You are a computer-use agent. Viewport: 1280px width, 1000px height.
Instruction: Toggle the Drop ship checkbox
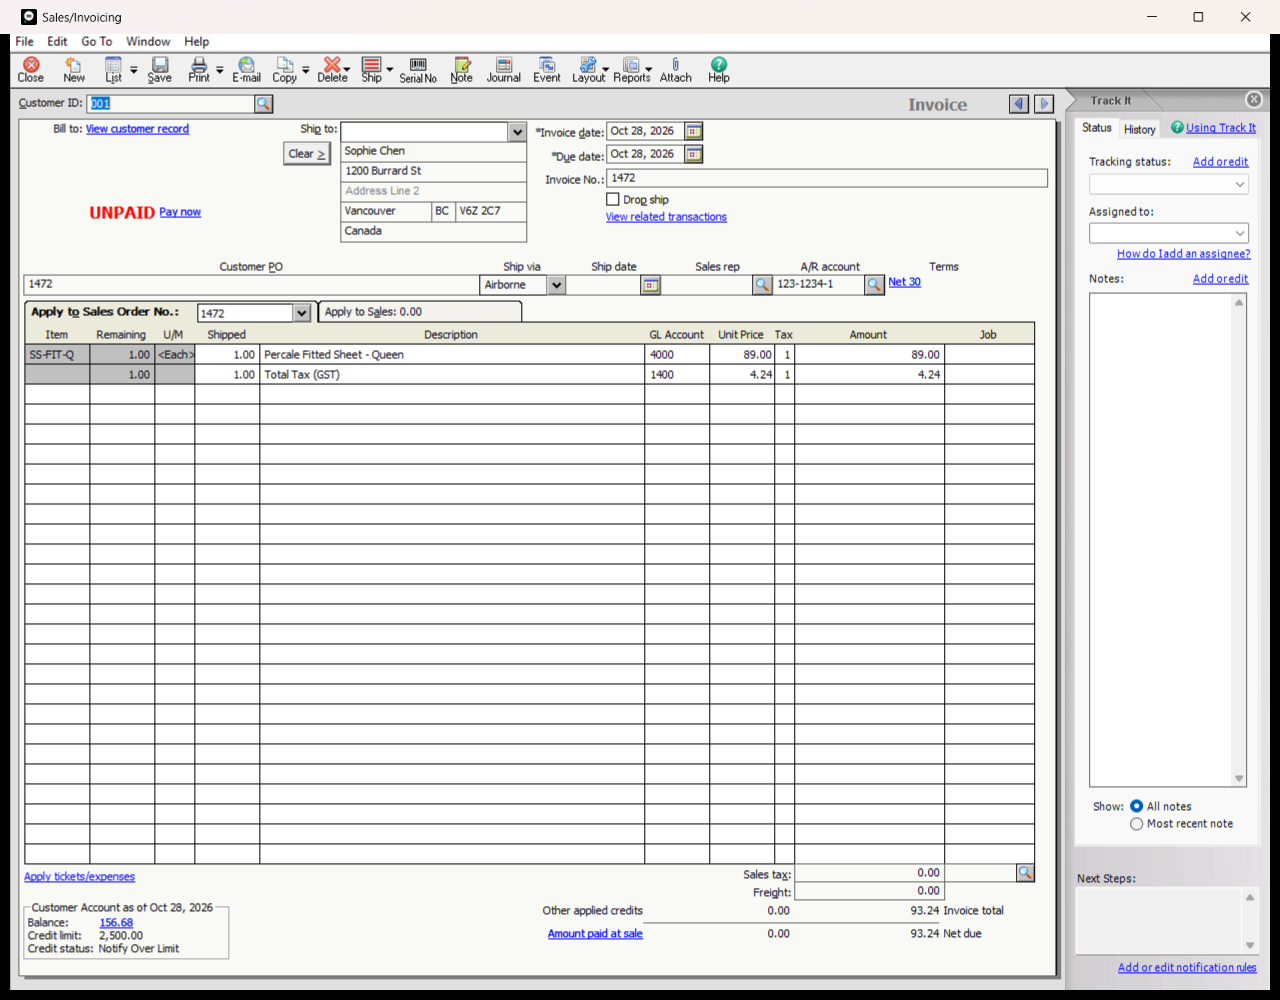click(613, 200)
